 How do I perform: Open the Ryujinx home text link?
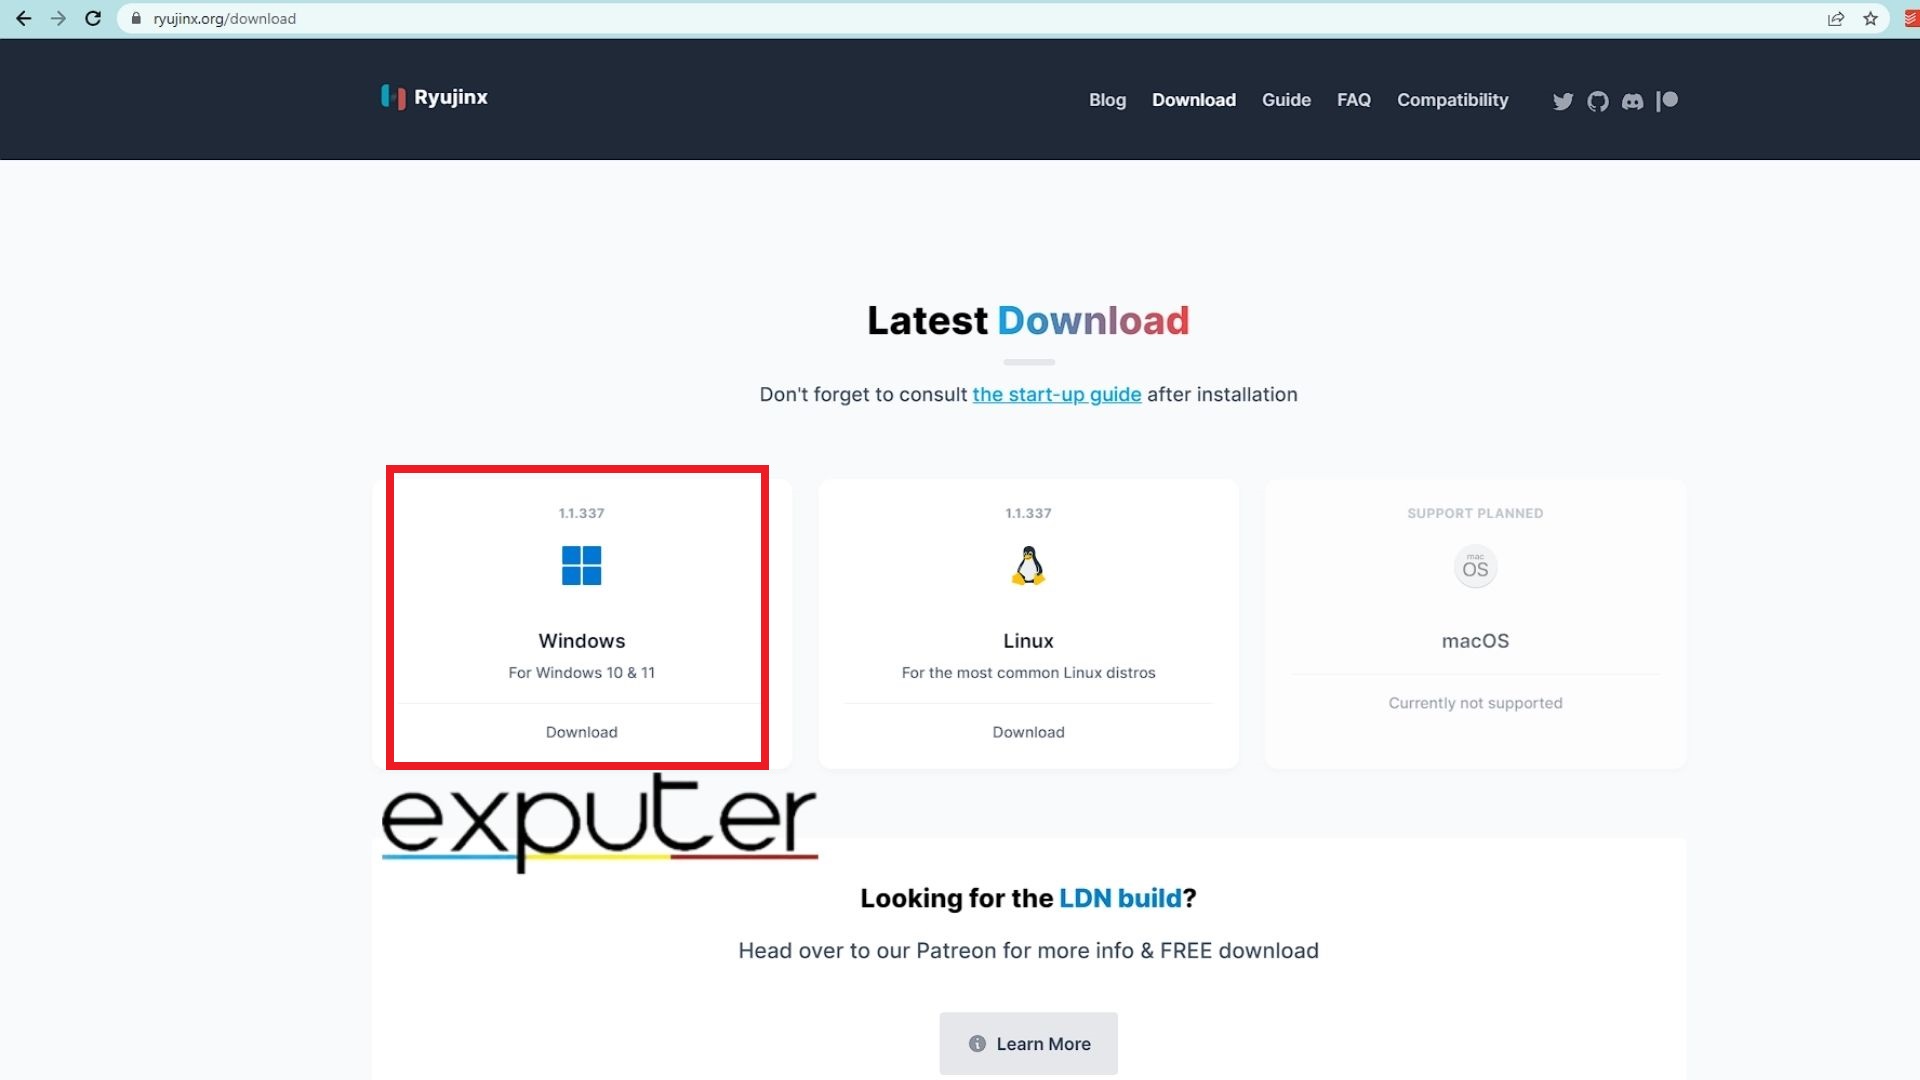[x=451, y=97]
